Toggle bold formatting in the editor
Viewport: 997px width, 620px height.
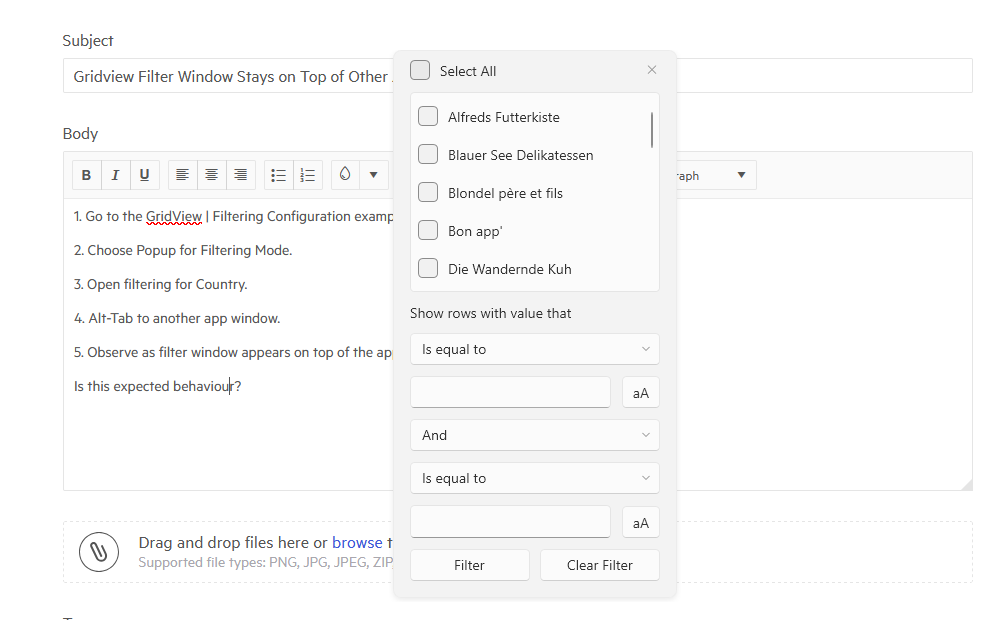[x=86, y=175]
